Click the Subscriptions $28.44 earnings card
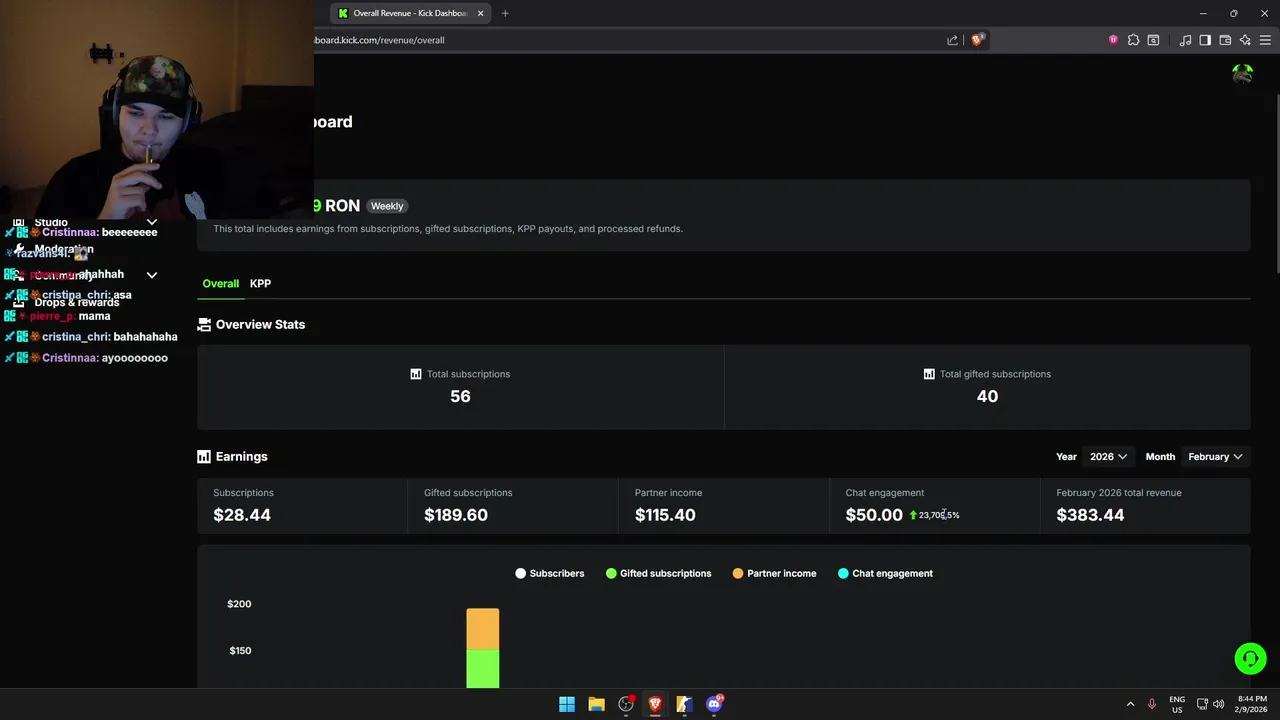 click(x=302, y=505)
